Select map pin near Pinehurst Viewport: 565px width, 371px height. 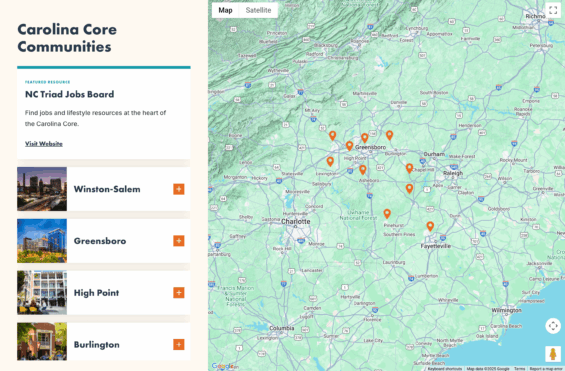click(387, 214)
